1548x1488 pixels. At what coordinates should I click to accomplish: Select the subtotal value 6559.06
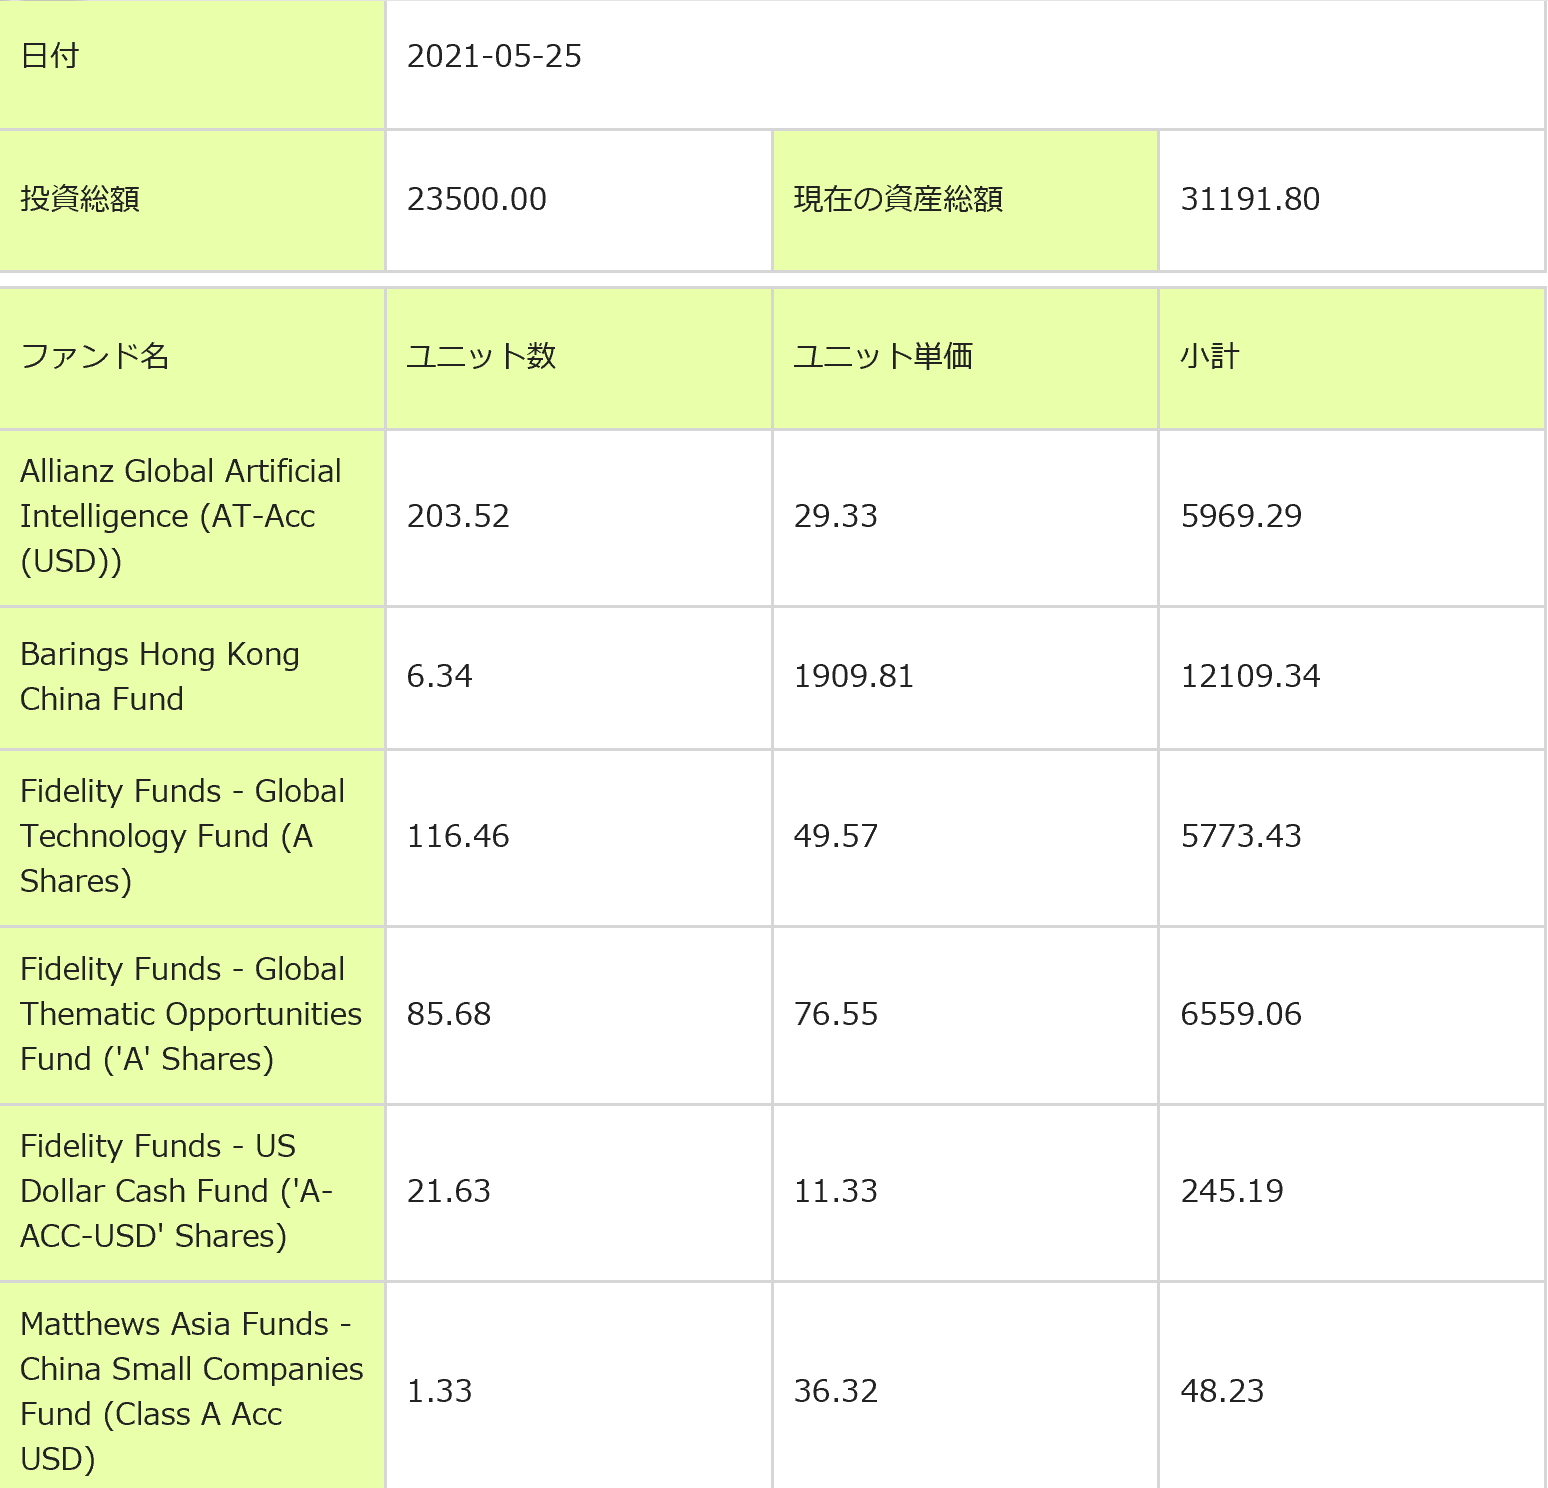pyautogui.click(x=1241, y=1014)
